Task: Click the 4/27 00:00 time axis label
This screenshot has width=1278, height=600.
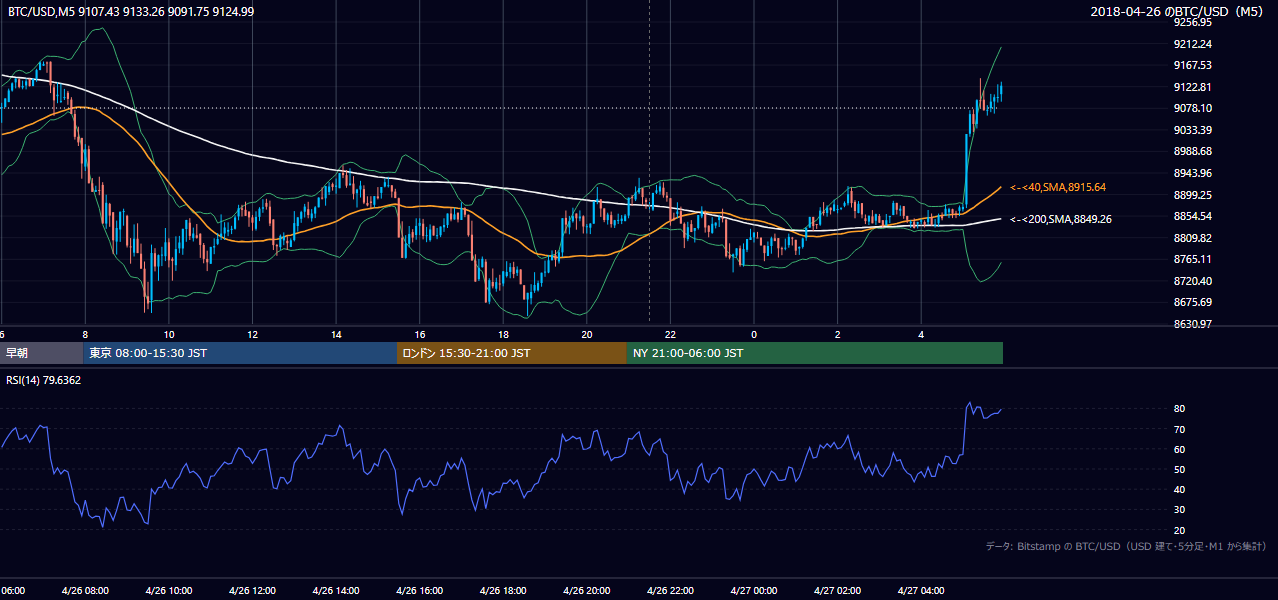Action: [754, 590]
